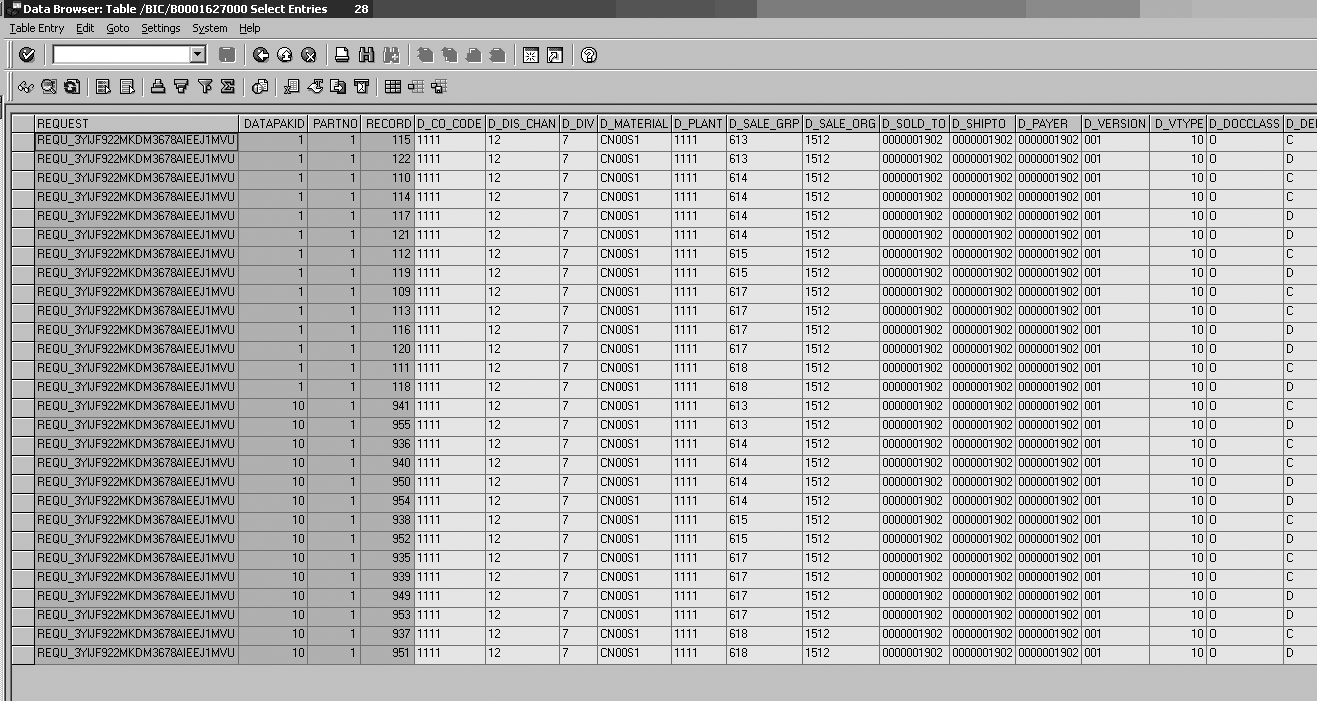Click the DATAPAKID column header
1317x701 pixels.
pyautogui.click(x=273, y=124)
